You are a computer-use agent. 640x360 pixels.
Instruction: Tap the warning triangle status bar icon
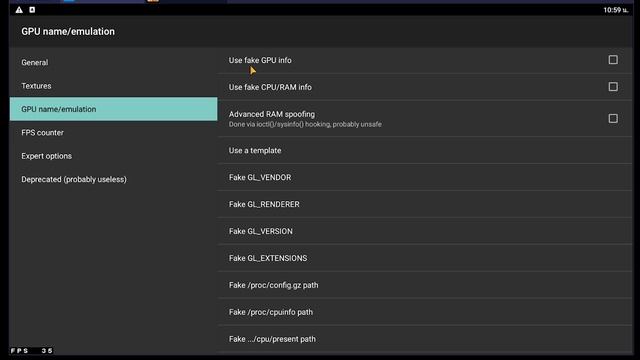pyautogui.click(x=19, y=10)
